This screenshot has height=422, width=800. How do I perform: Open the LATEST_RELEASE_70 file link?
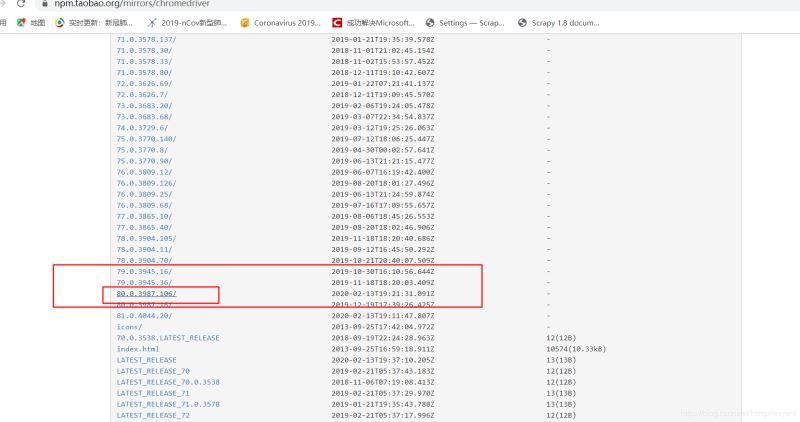[x=153, y=371]
